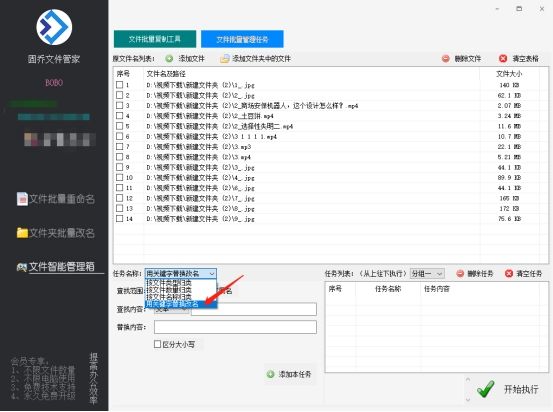Viewport: 553px width, 412px height.
Task: Click the 开始执行 button label
Action: click(x=521, y=389)
